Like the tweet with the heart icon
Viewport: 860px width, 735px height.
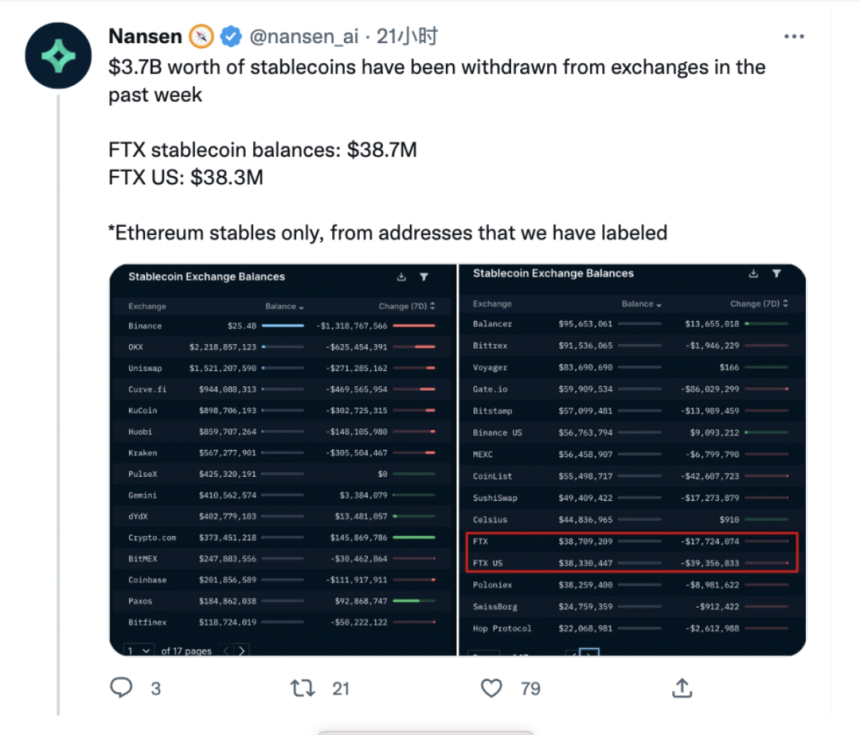pyautogui.click(x=491, y=688)
